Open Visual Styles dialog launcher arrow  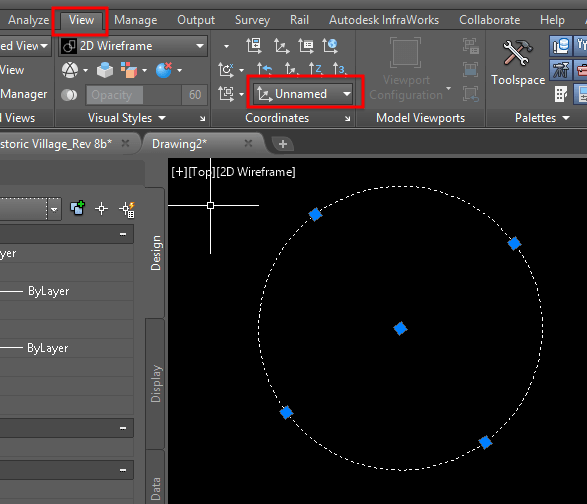[203, 119]
